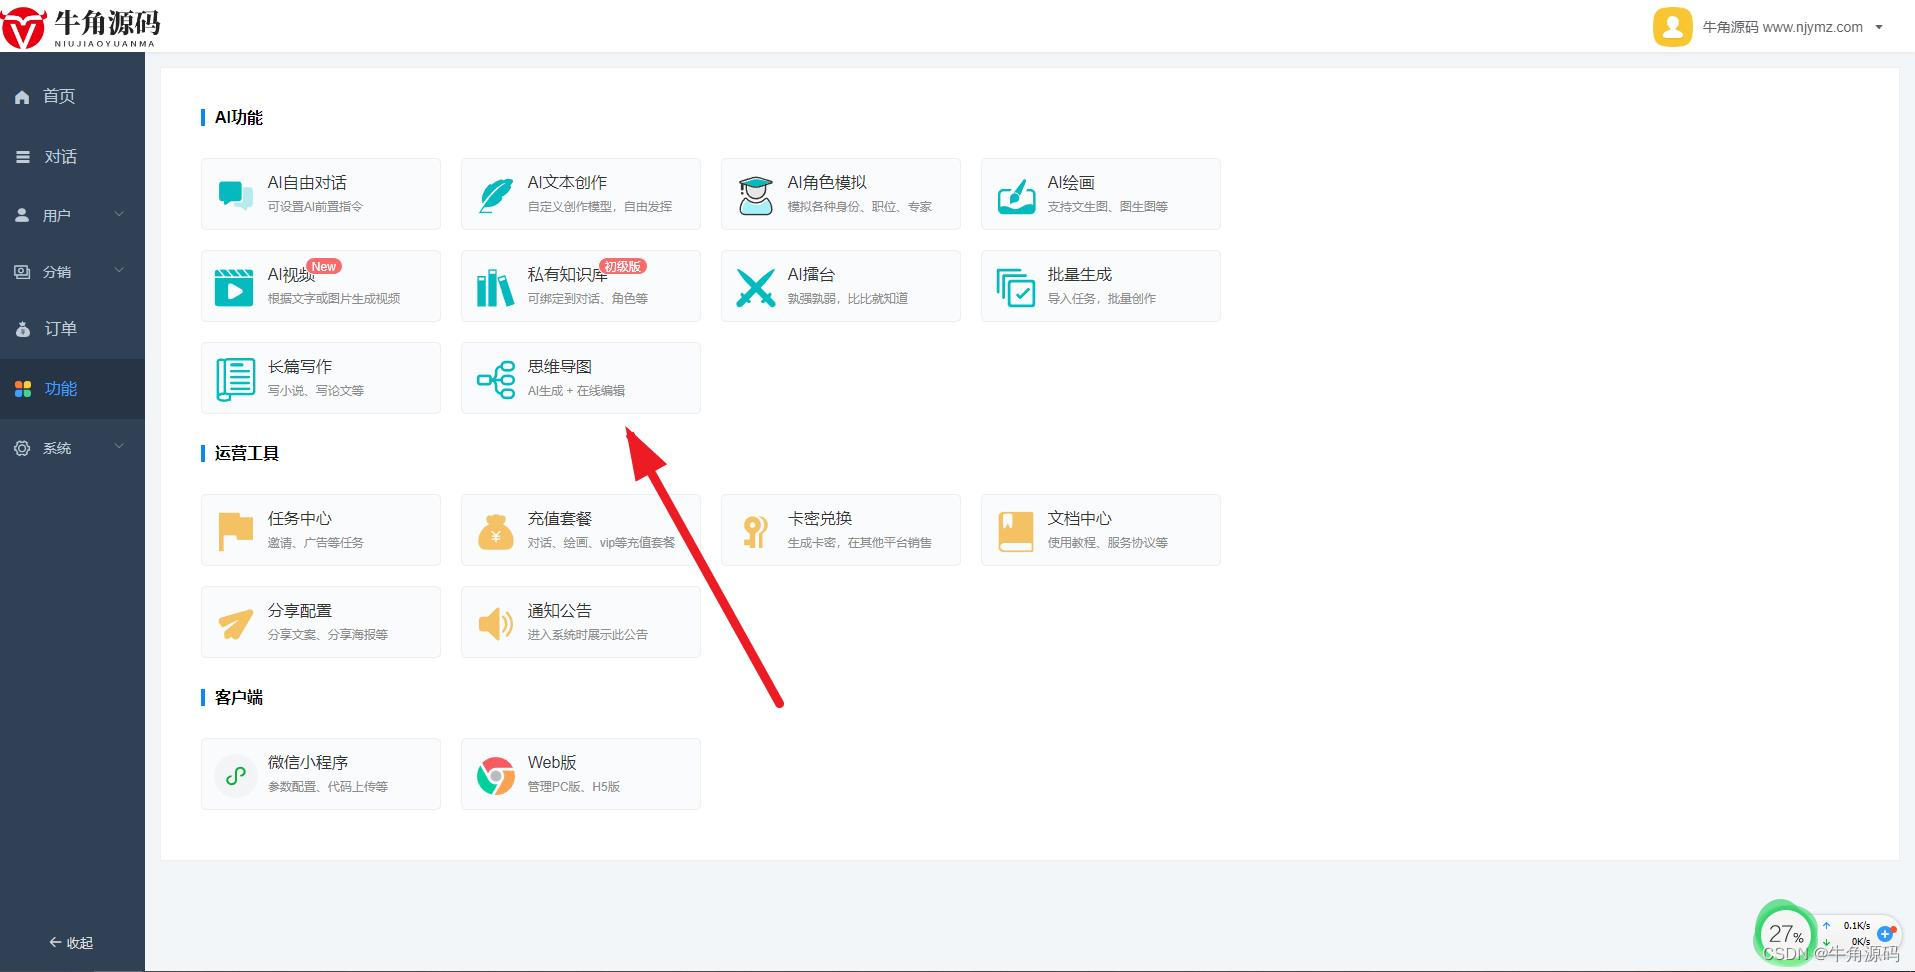Click the 充值套餐 money bag icon
The image size is (1915, 972).
pyautogui.click(x=495, y=531)
